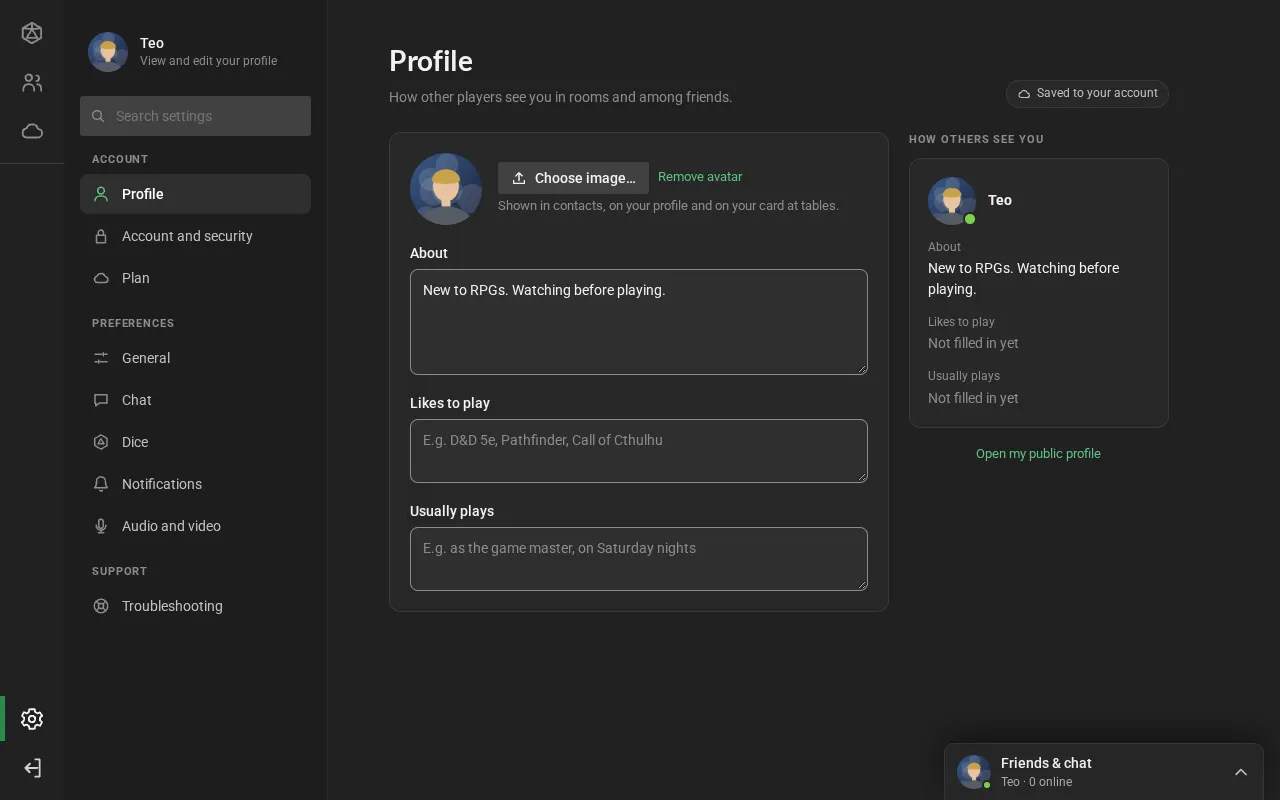The image size is (1280, 800).
Task: Click the lifebuoy icon beside Troubleshooting
Action: pos(101,606)
